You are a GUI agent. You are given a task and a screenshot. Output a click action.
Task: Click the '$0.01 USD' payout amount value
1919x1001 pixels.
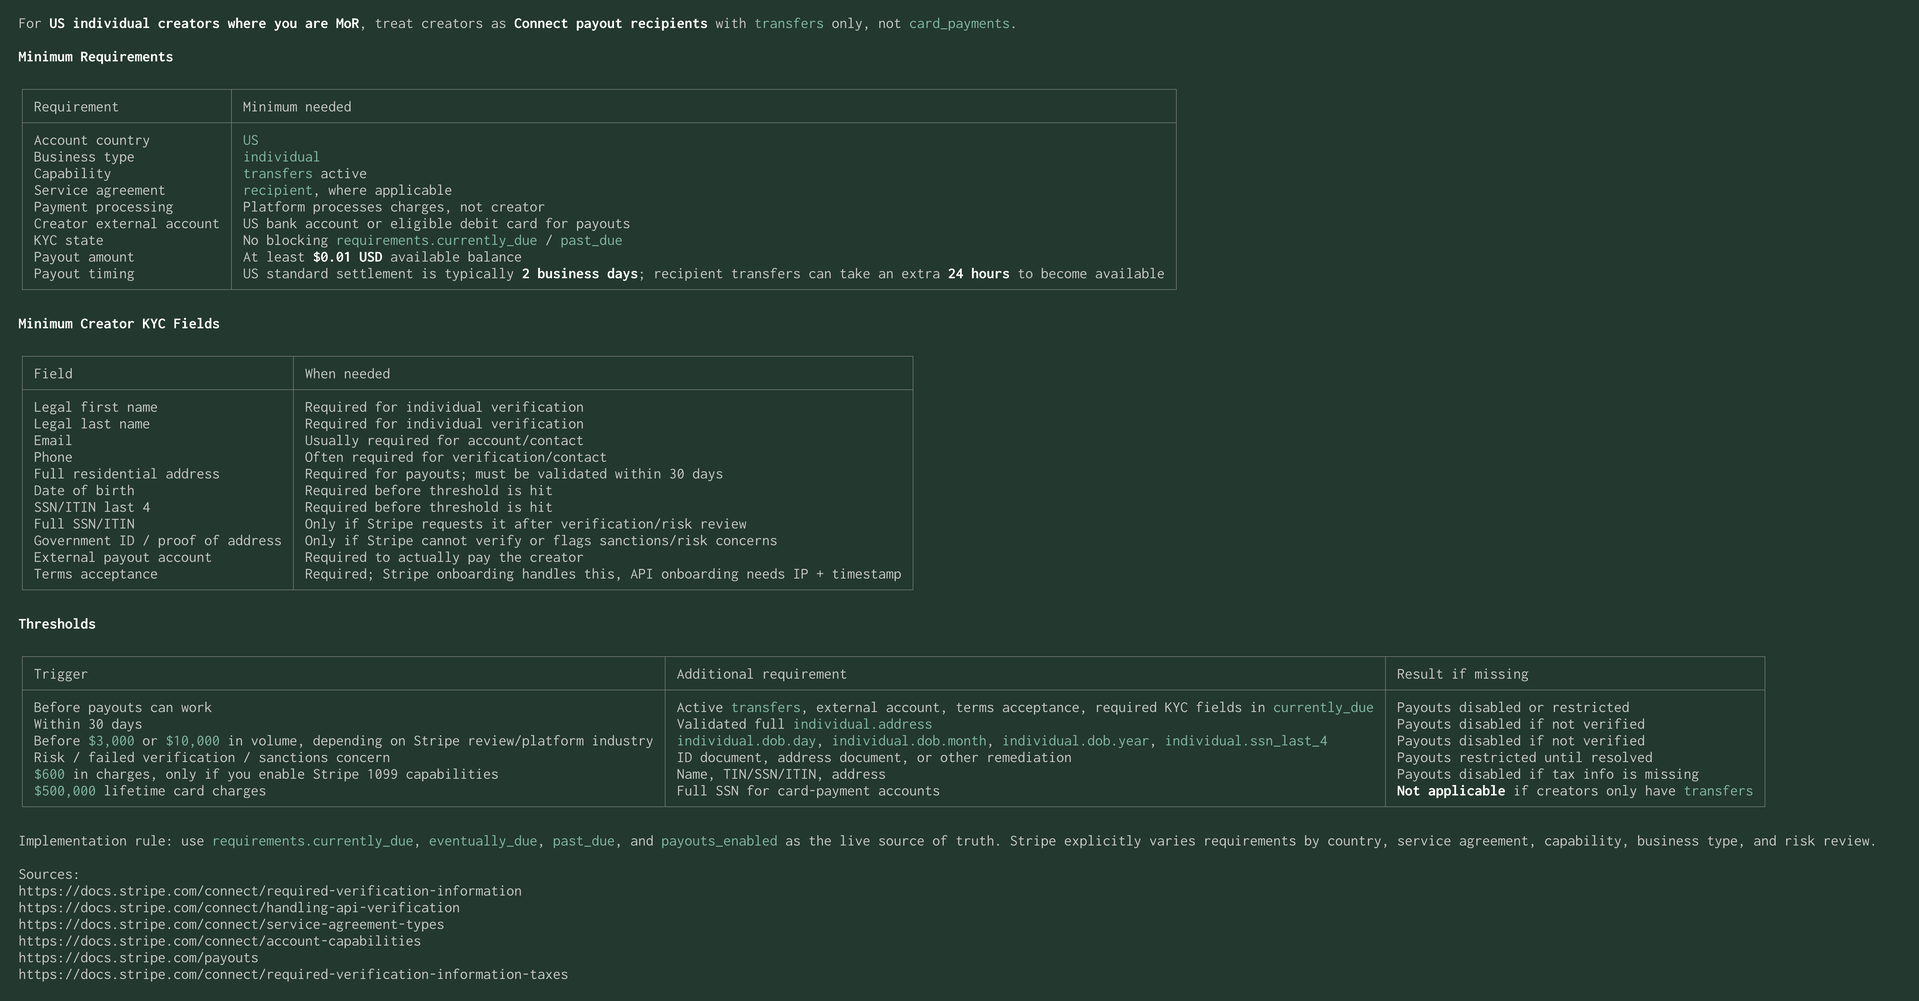click(x=347, y=257)
